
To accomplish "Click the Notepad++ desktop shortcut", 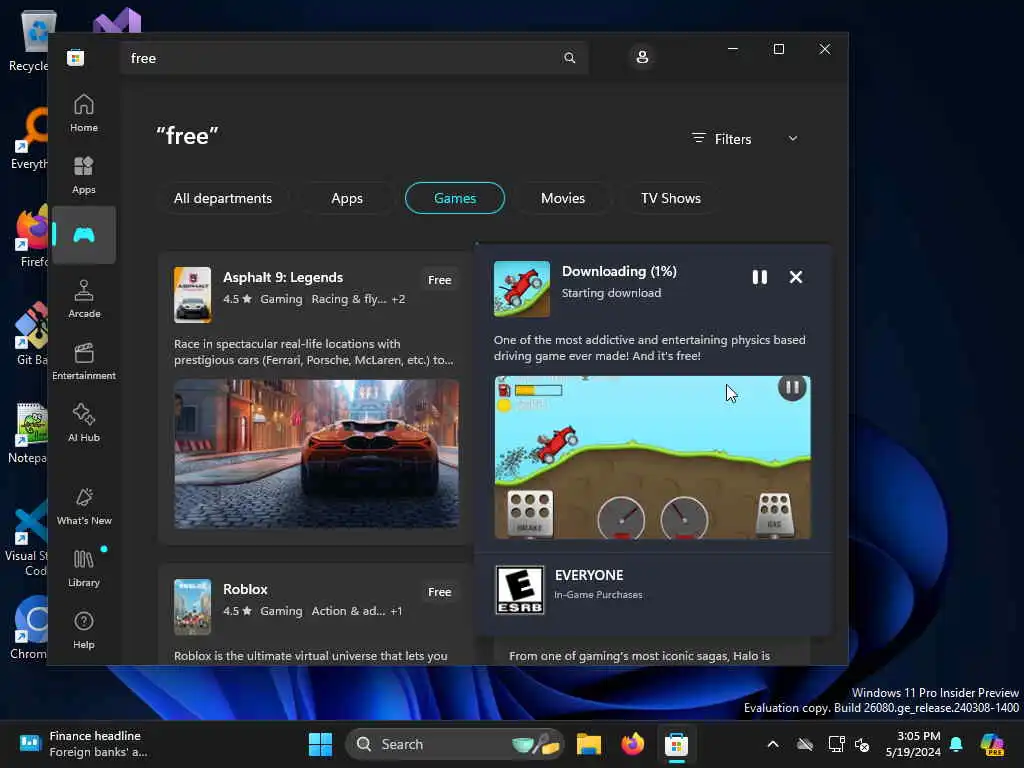I will point(29,432).
